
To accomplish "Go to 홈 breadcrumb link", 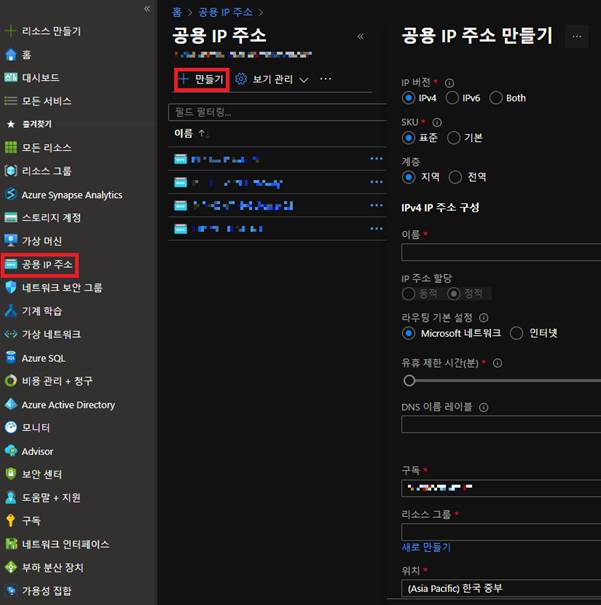I will (177, 12).
